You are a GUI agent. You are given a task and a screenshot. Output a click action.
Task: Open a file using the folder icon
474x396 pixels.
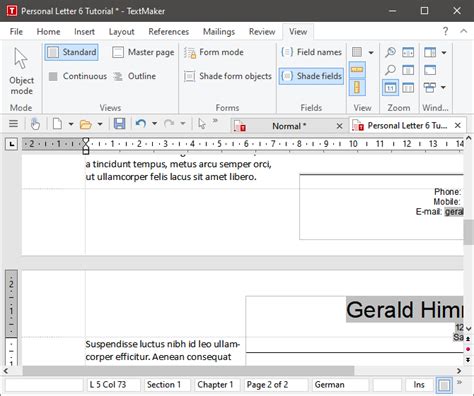click(x=86, y=124)
